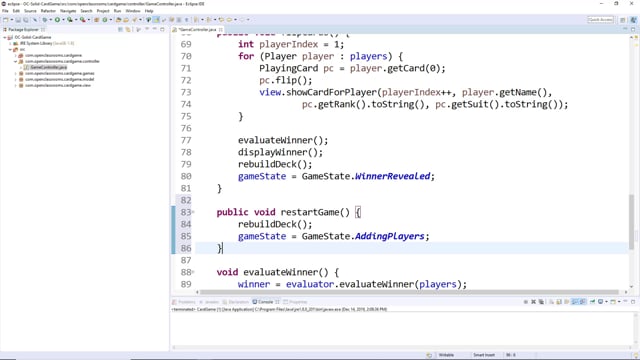Click Link with Editor in Package Explorer
The height and width of the screenshot is (360, 640).
(x=128, y=29)
